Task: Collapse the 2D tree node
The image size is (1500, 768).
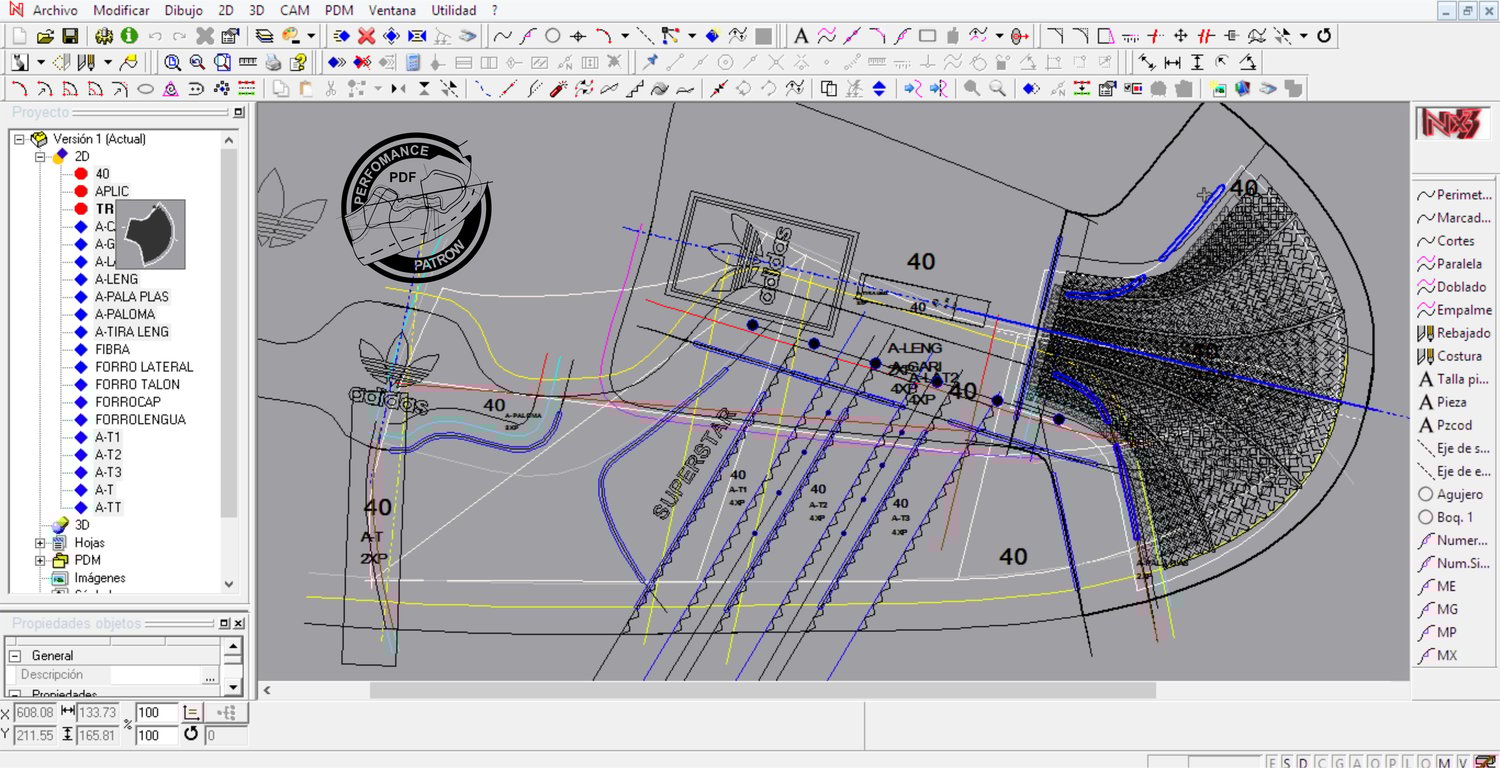Action: click(x=41, y=157)
